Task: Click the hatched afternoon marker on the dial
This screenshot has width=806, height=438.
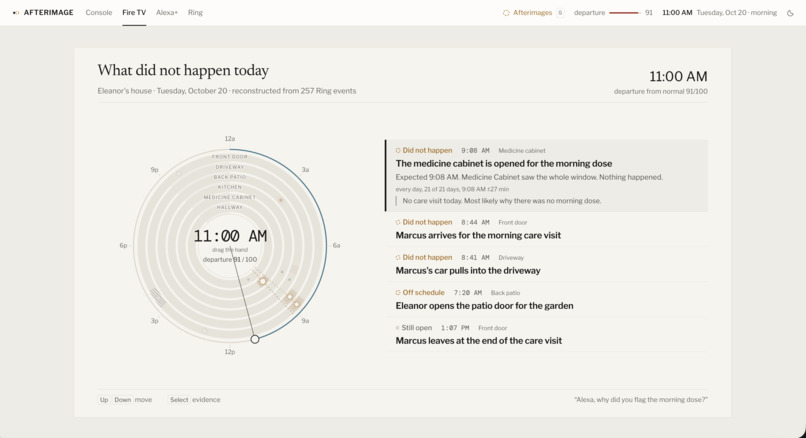Action: 158,298
